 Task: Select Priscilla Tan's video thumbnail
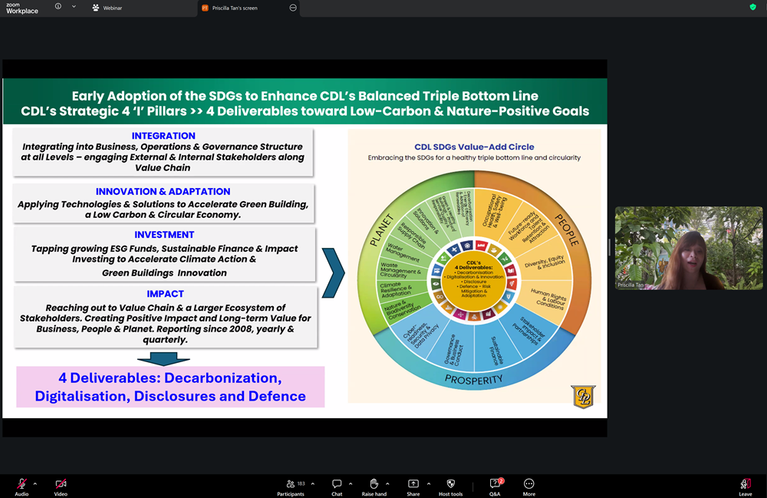(x=689, y=248)
